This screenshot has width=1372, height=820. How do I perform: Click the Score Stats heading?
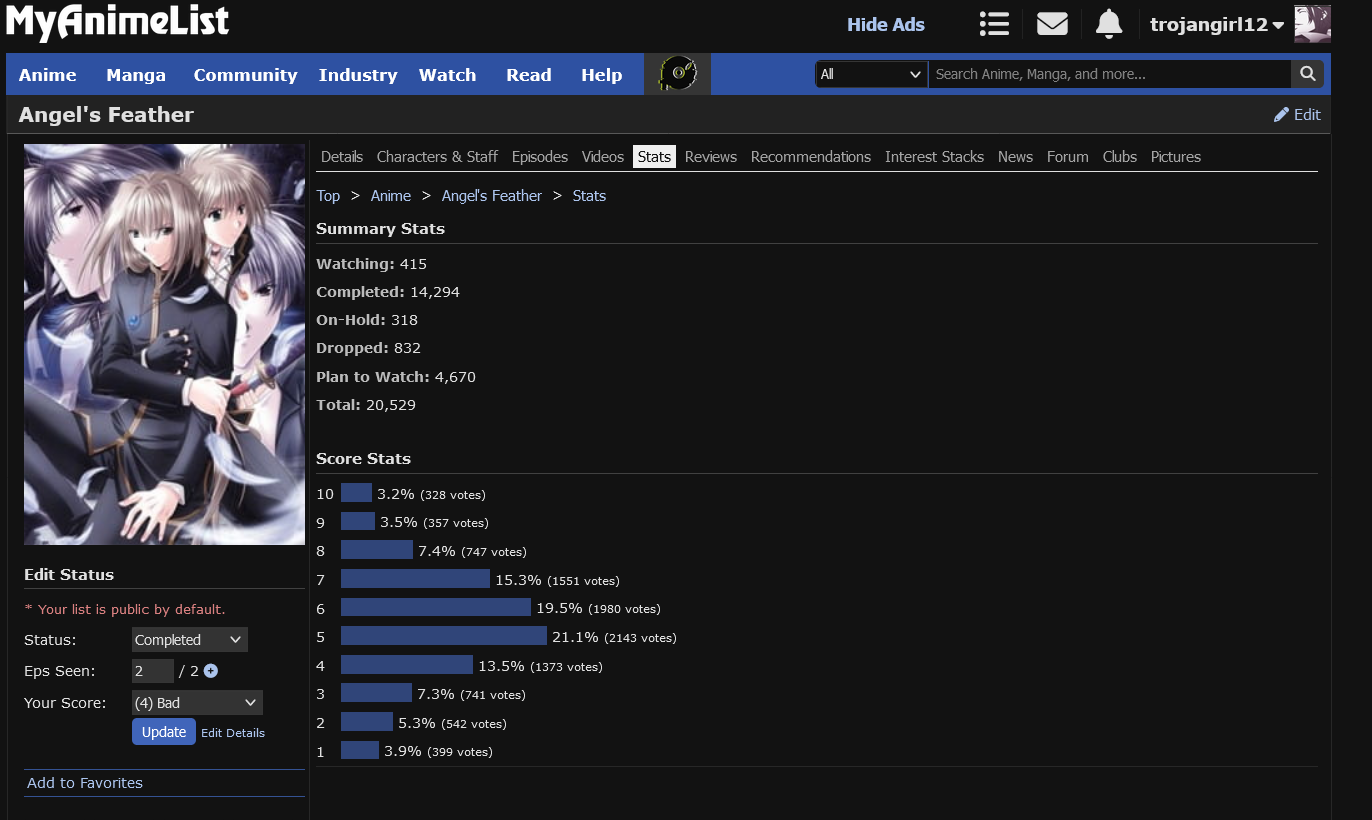point(364,459)
